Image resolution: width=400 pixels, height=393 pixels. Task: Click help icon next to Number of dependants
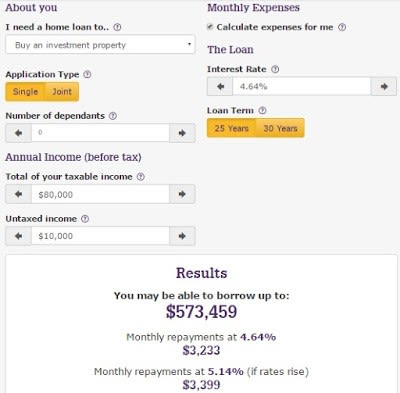[113, 116]
